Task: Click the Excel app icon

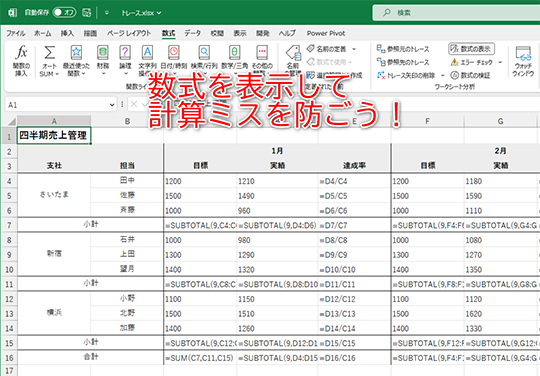Action: [12, 13]
